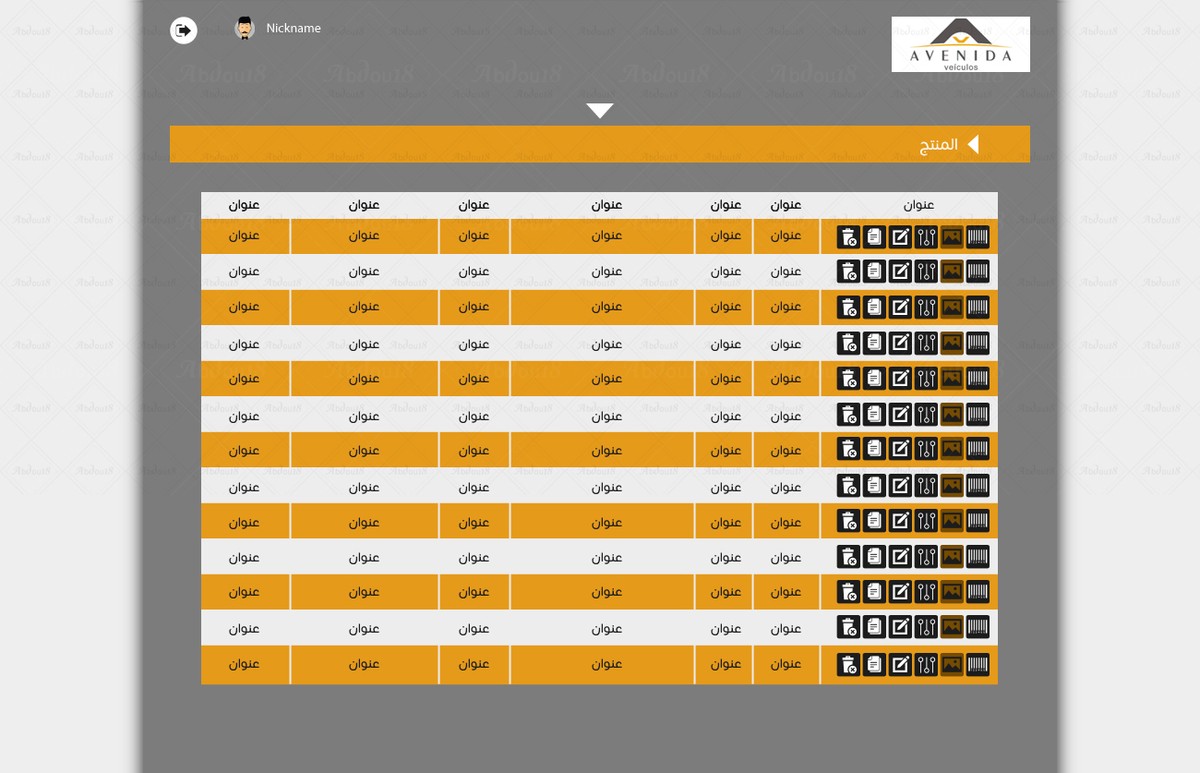This screenshot has width=1200, height=773.
Task: Collapse the المنتج section arrow
Action: (x=972, y=145)
